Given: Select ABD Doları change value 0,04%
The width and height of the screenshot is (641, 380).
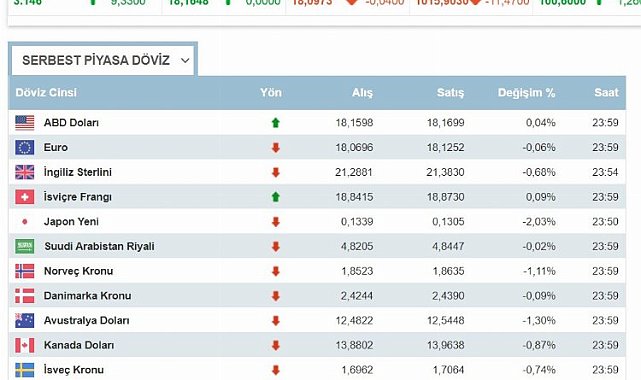Looking at the screenshot, I should click(x=540, y=123).
